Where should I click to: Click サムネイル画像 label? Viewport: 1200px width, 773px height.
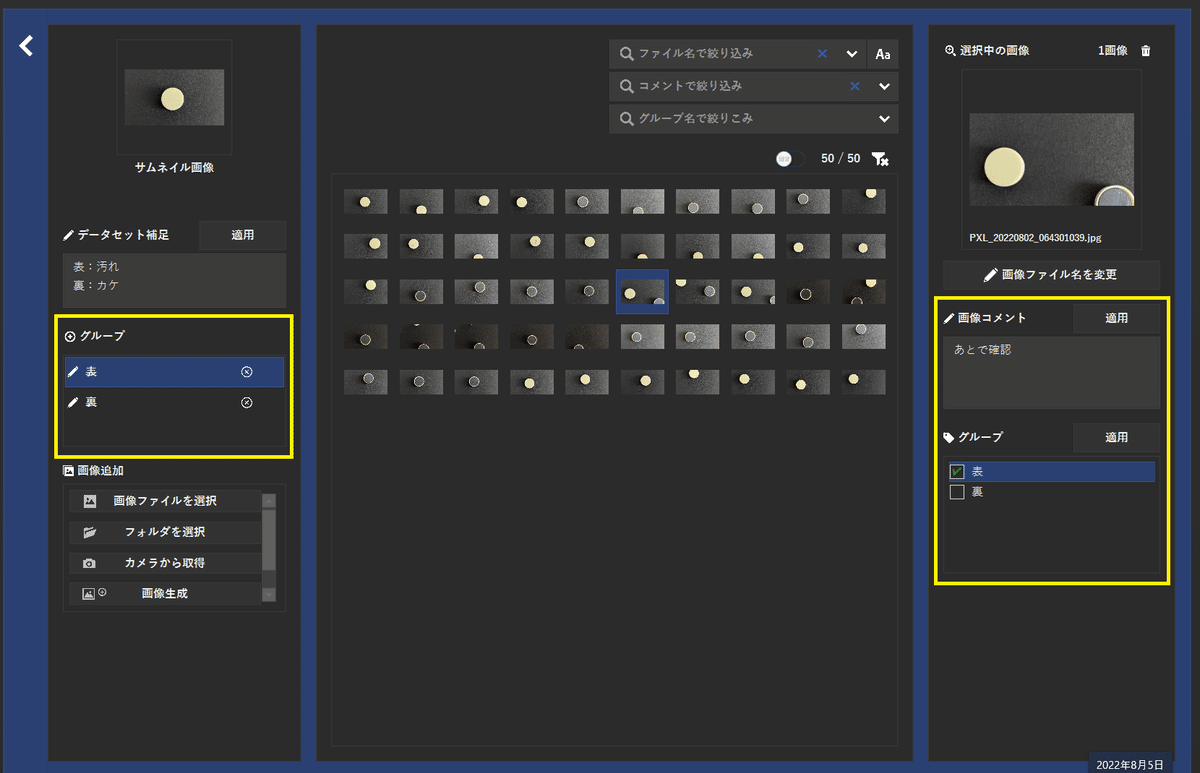click(174, 168)
